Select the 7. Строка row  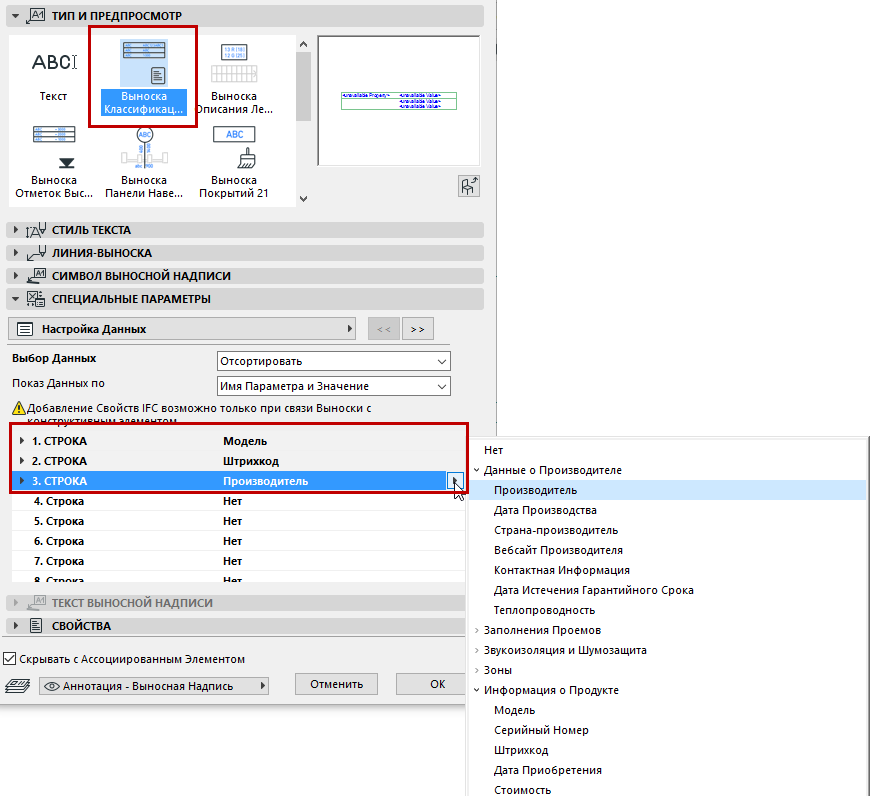click(x=238, y=561)
